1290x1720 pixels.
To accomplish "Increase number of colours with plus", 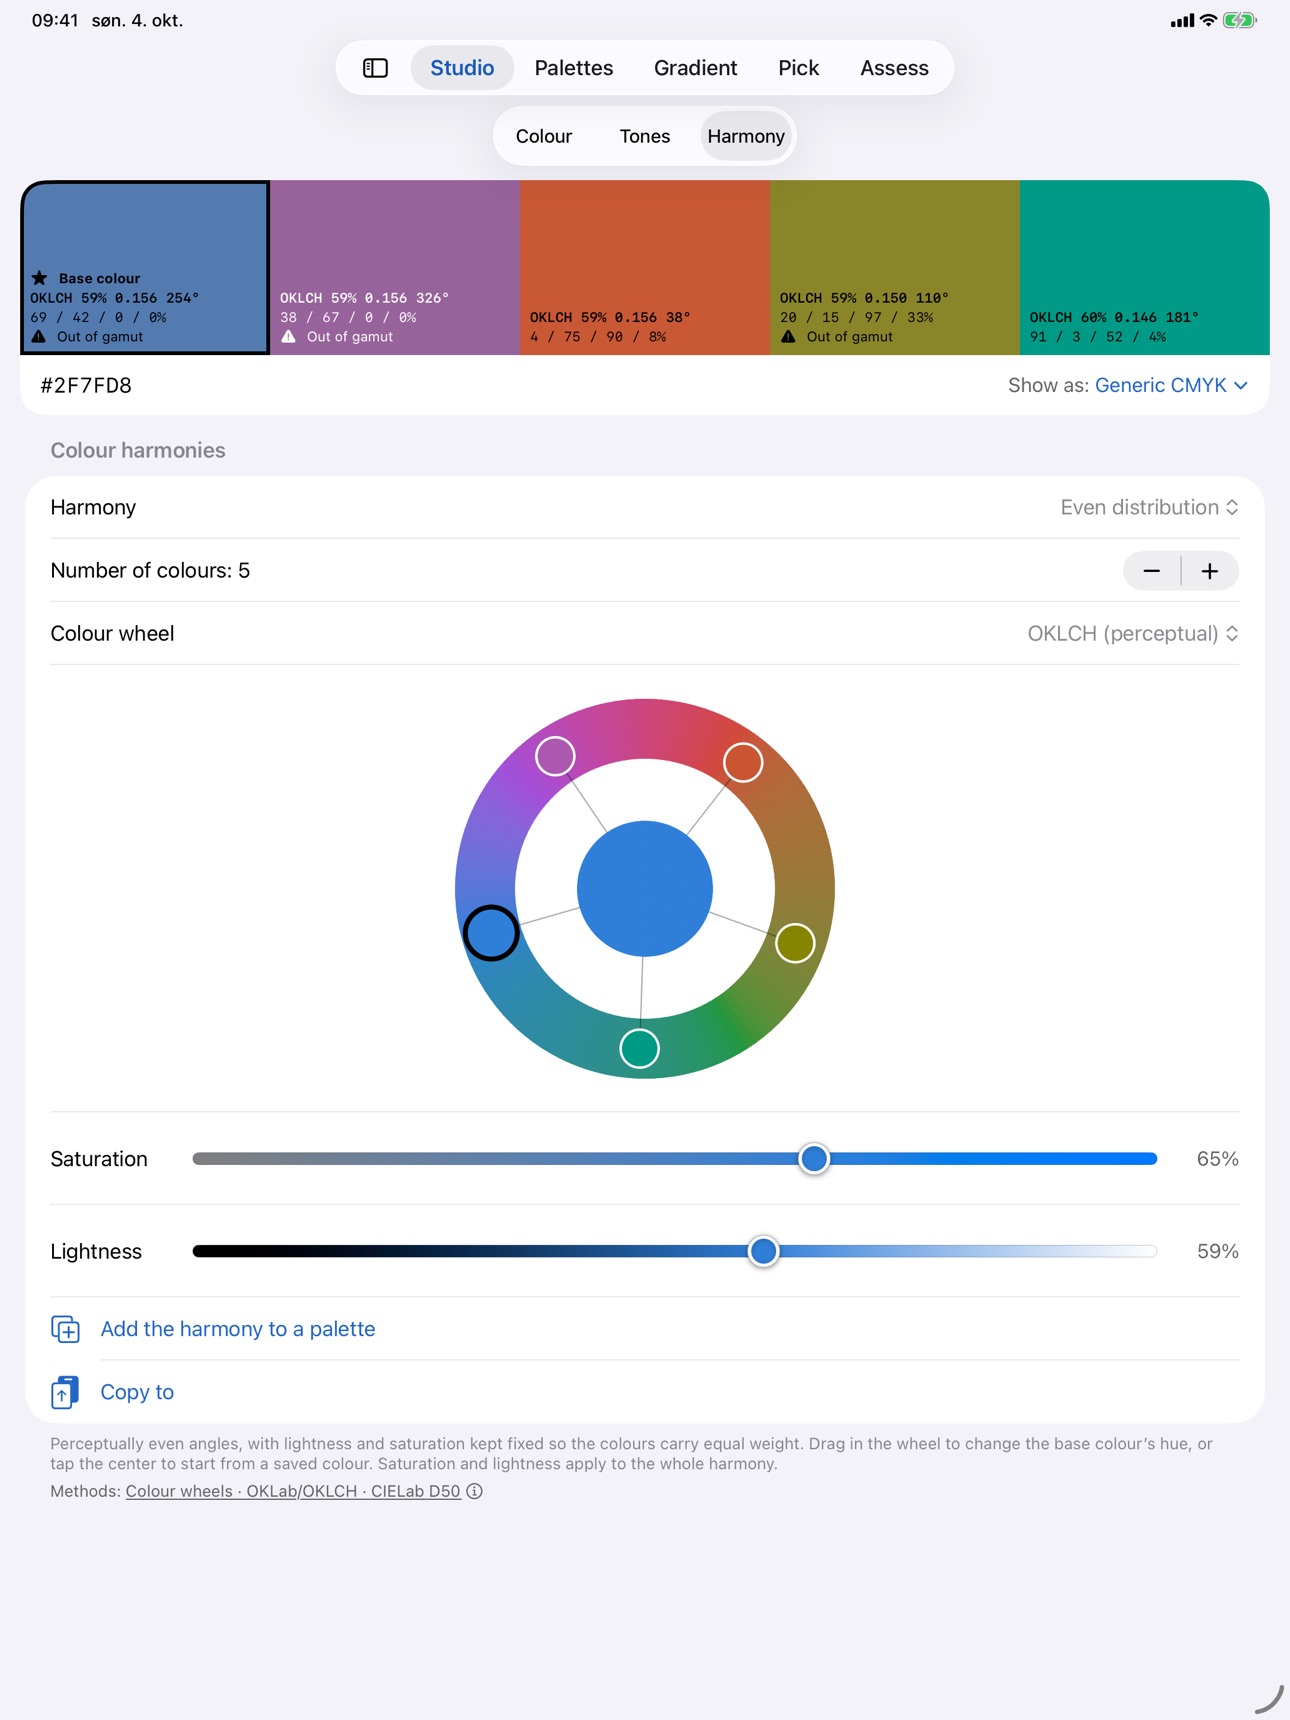I will [x=1210, y=571].
